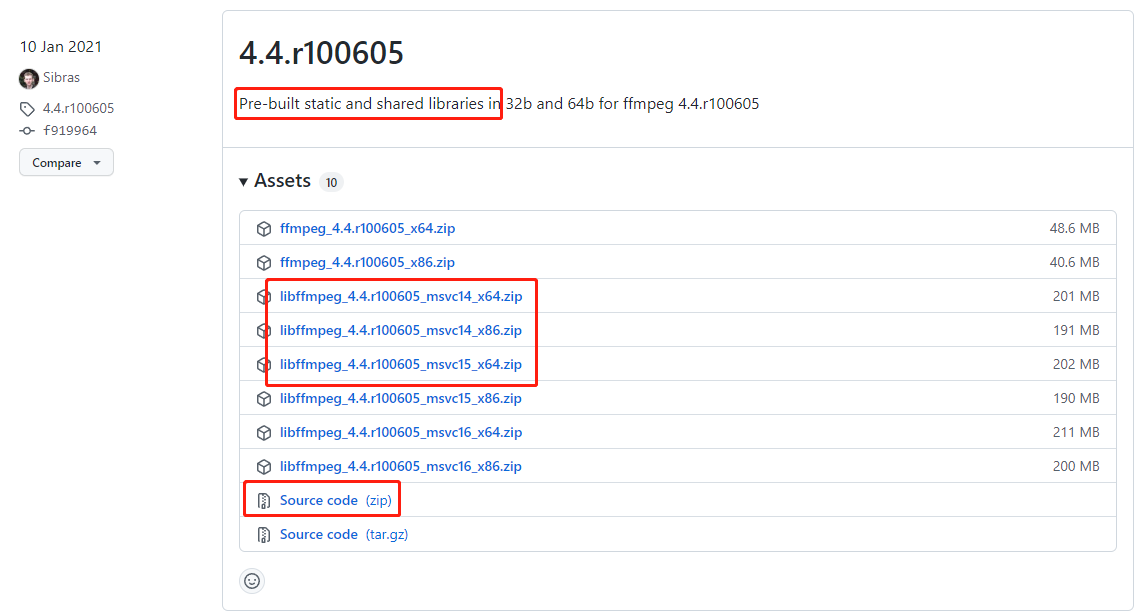Download libffmpeg_4.4.r100605_msvc15_x64.zip
The image size is (1147, 616).
tap(400, 365)
